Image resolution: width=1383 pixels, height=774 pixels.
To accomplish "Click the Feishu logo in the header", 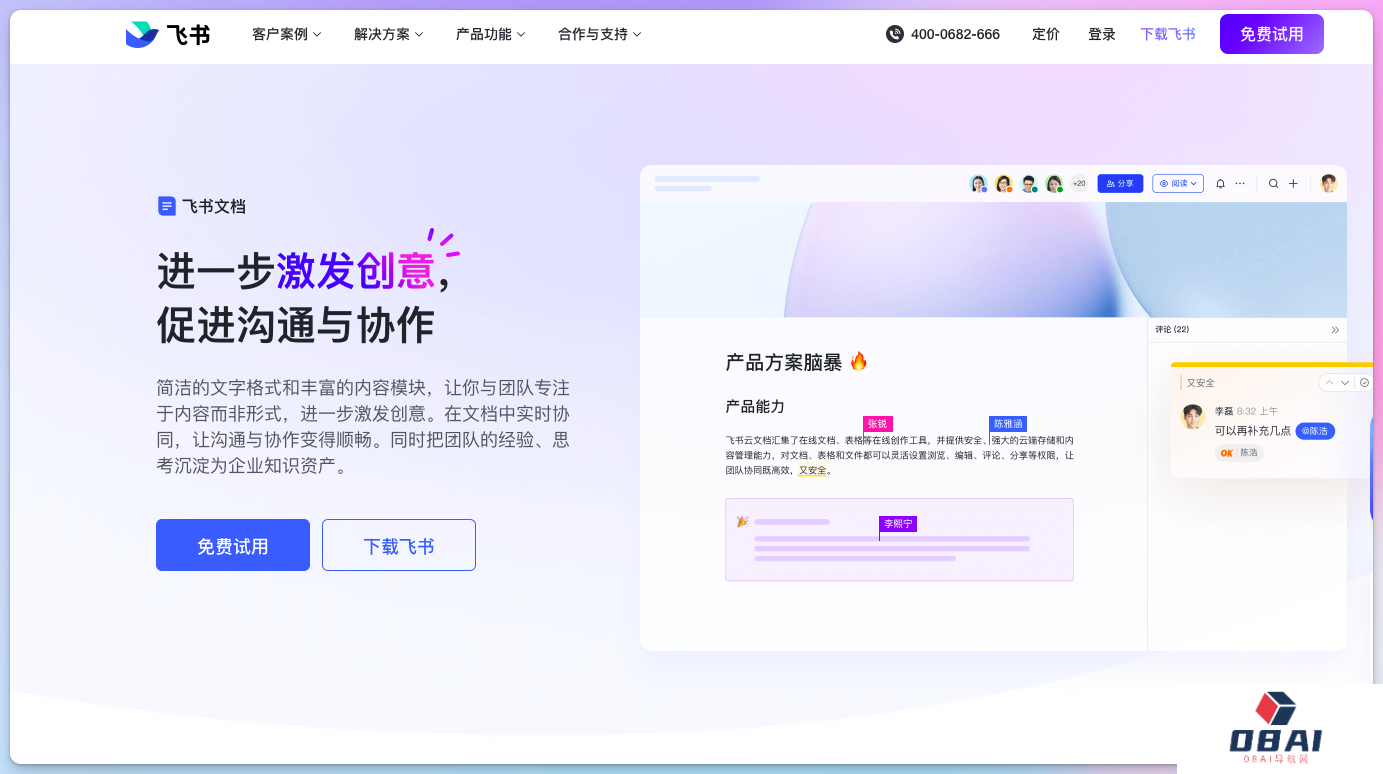I will click(x=167, y=34).
